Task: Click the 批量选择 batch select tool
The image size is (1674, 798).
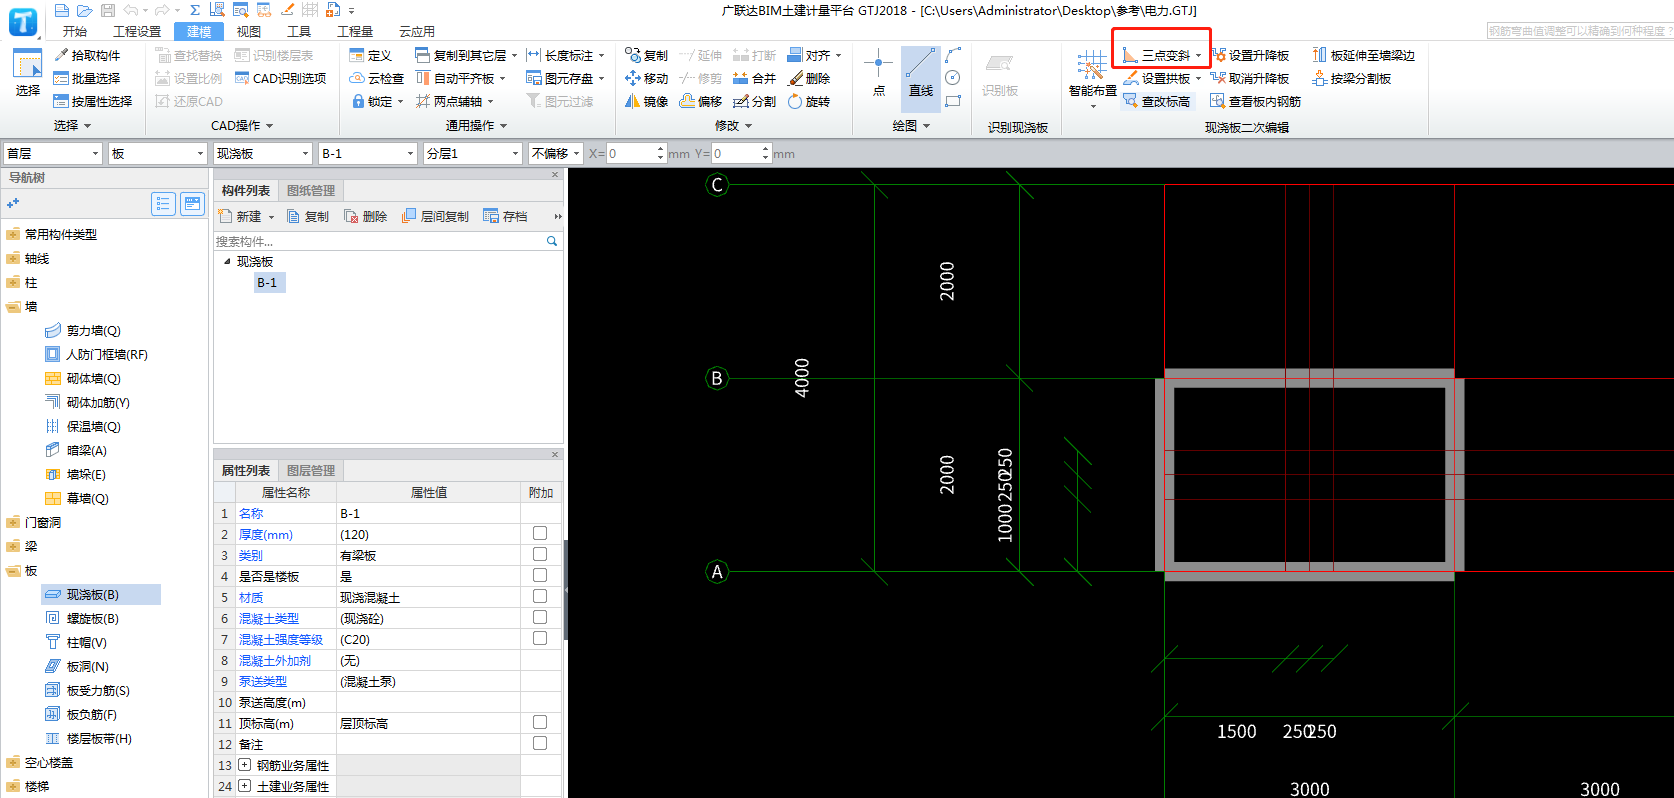Action: (x=87, y=78)
